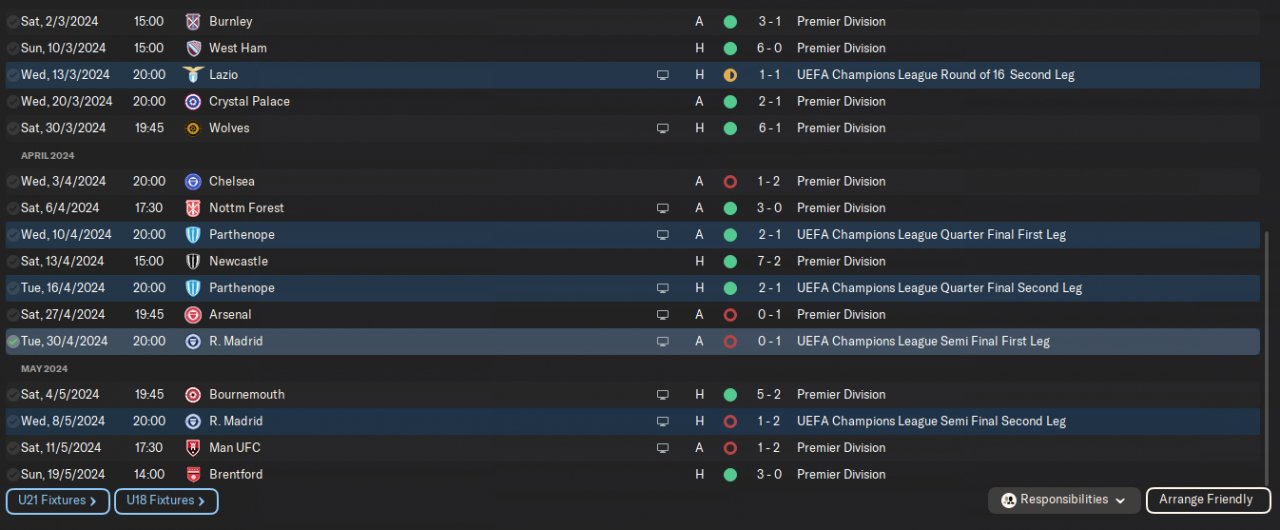This screenshot has width=1280, height=530.
Task: Click TV broadcast icon on Wolves fixture
Action: click(x=662, y=128)
